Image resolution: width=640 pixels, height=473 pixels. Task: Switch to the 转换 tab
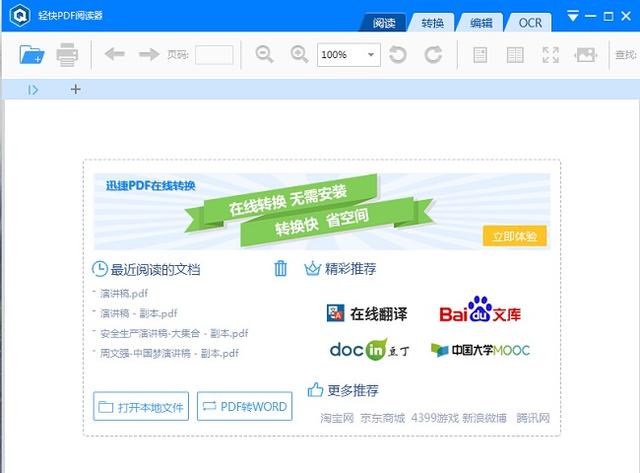click(x=433, y=22)
